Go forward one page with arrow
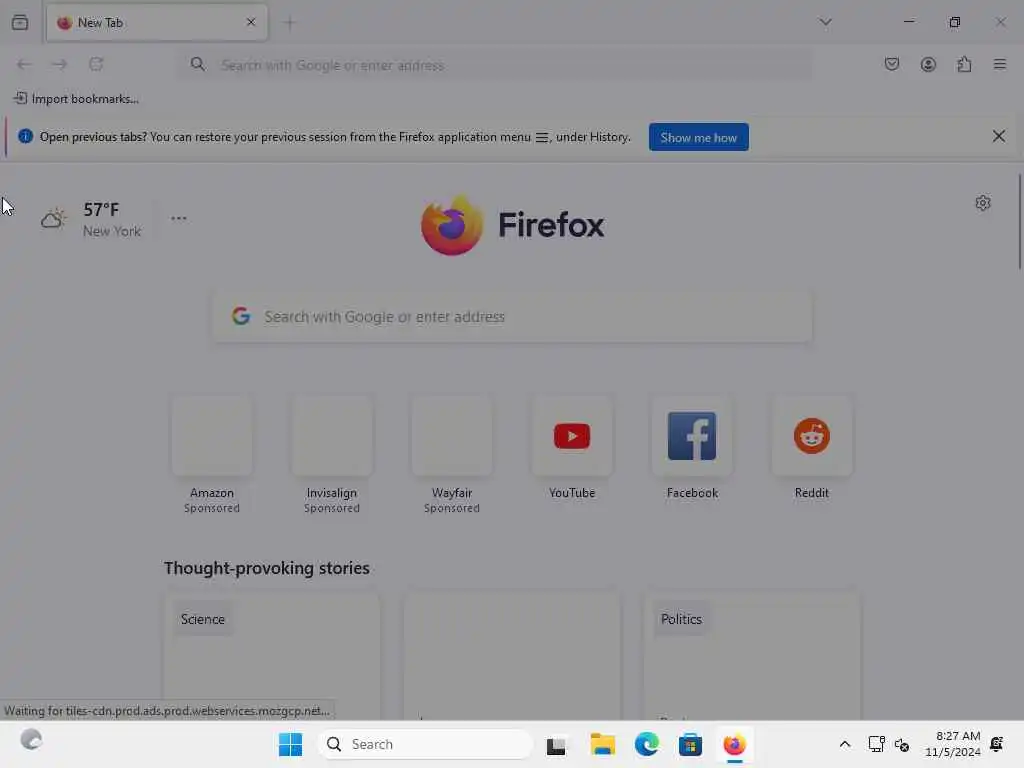Image resolution: width=1024 pixels, height=768 pixels. click(x=60, y=64)
